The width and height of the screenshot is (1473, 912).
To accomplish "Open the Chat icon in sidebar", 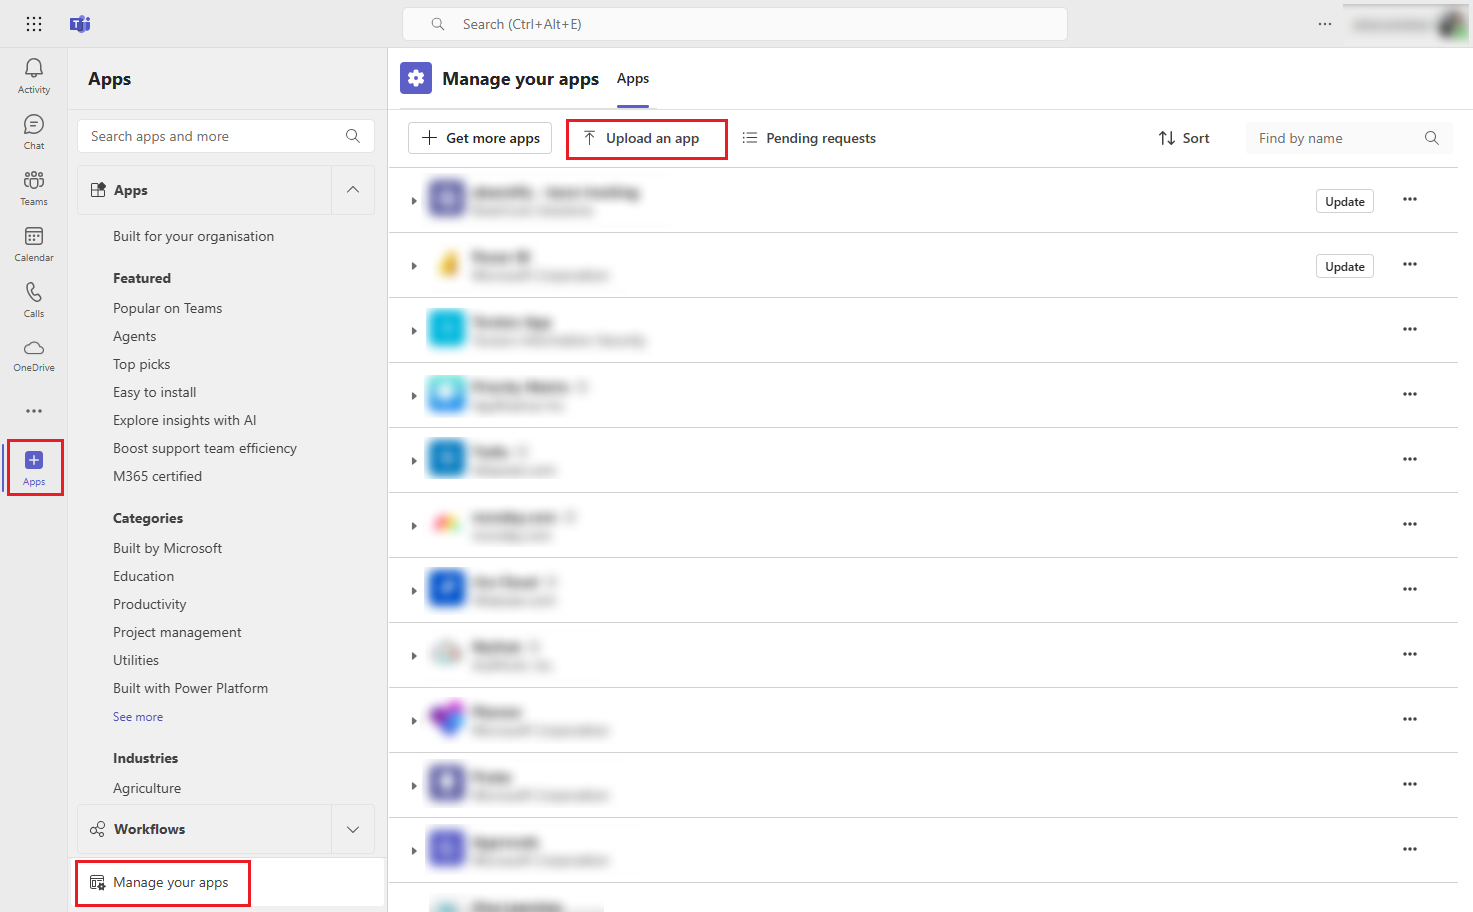I will (33, 127).
